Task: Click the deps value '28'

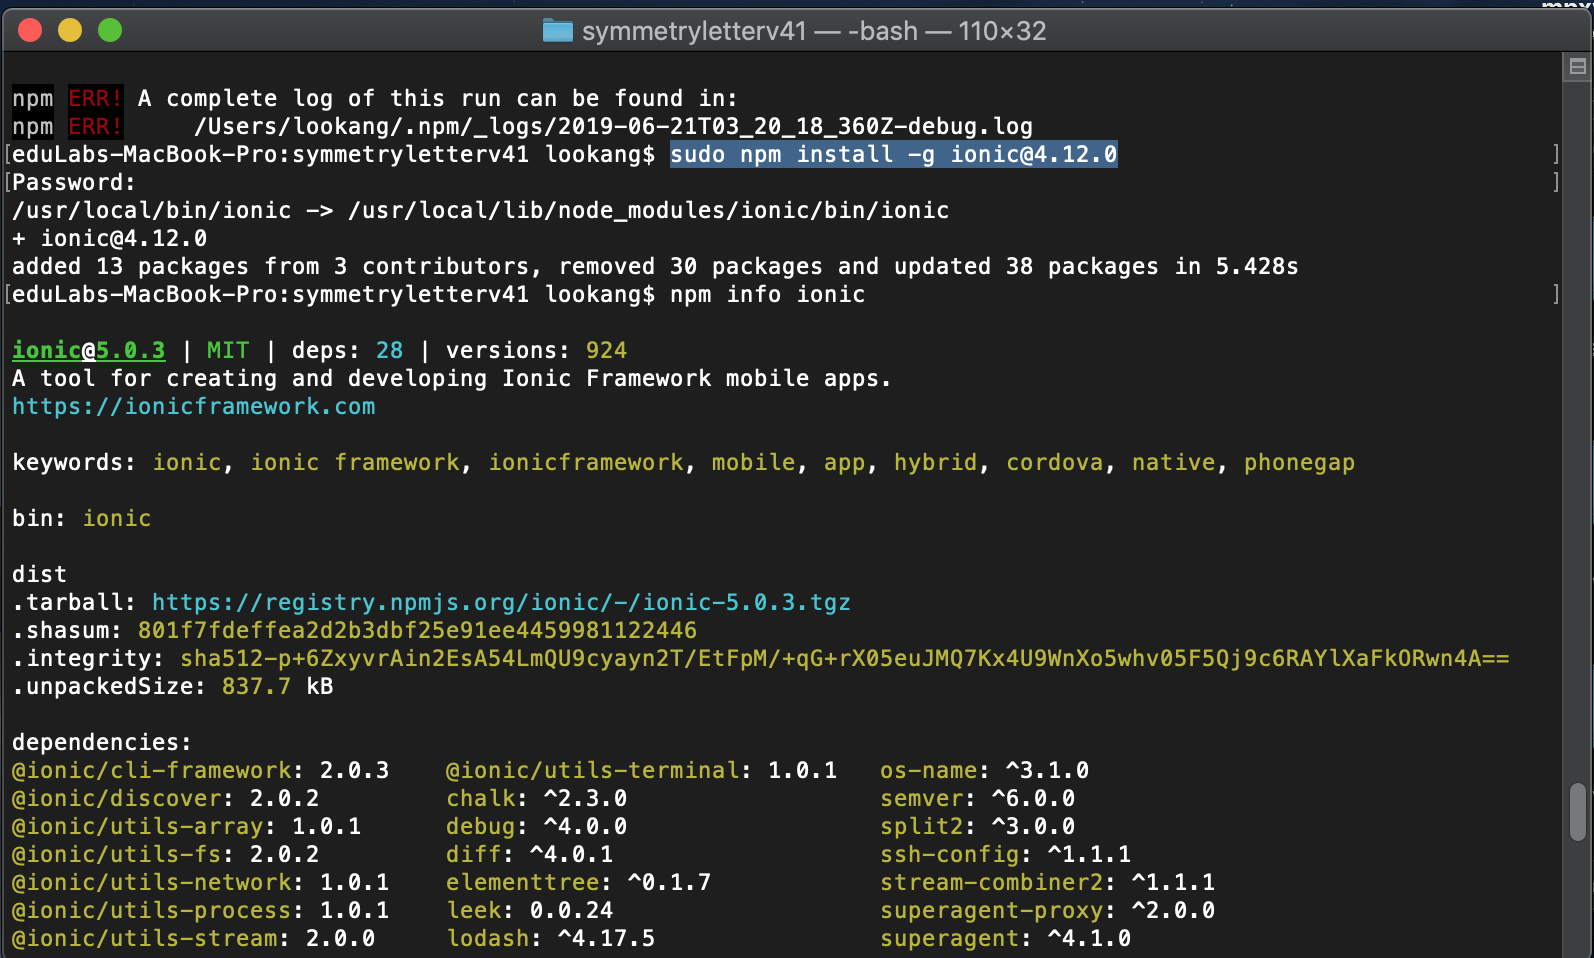Action: [x=390, y=351]
